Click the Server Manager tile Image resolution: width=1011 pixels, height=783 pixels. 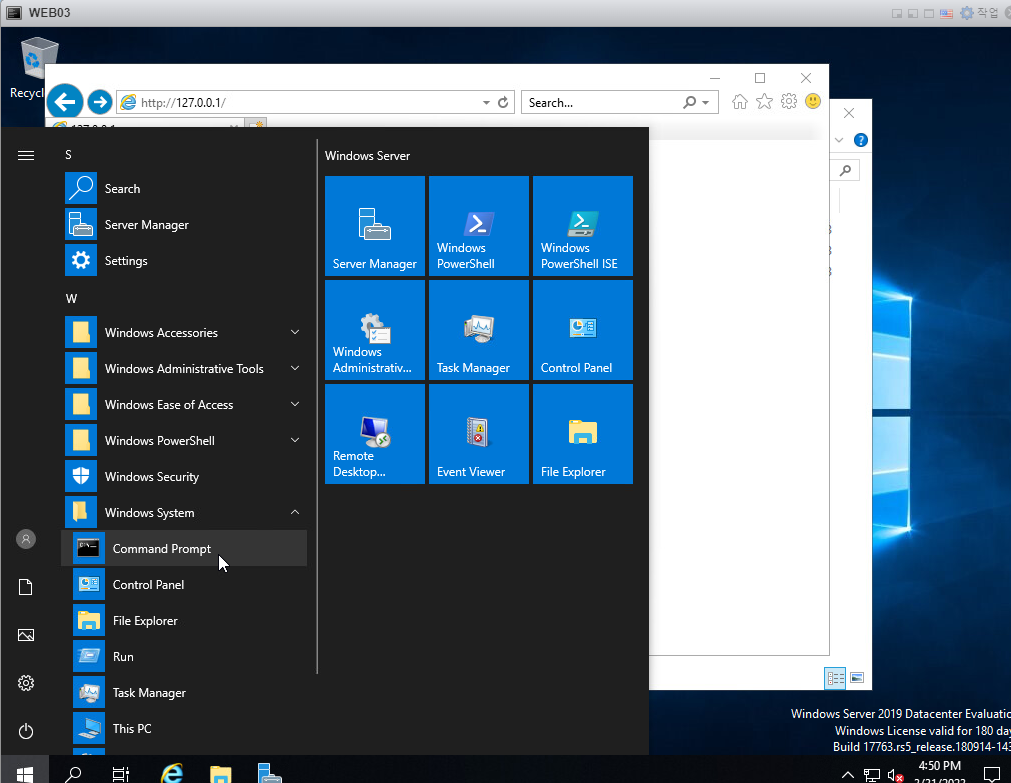375,226
